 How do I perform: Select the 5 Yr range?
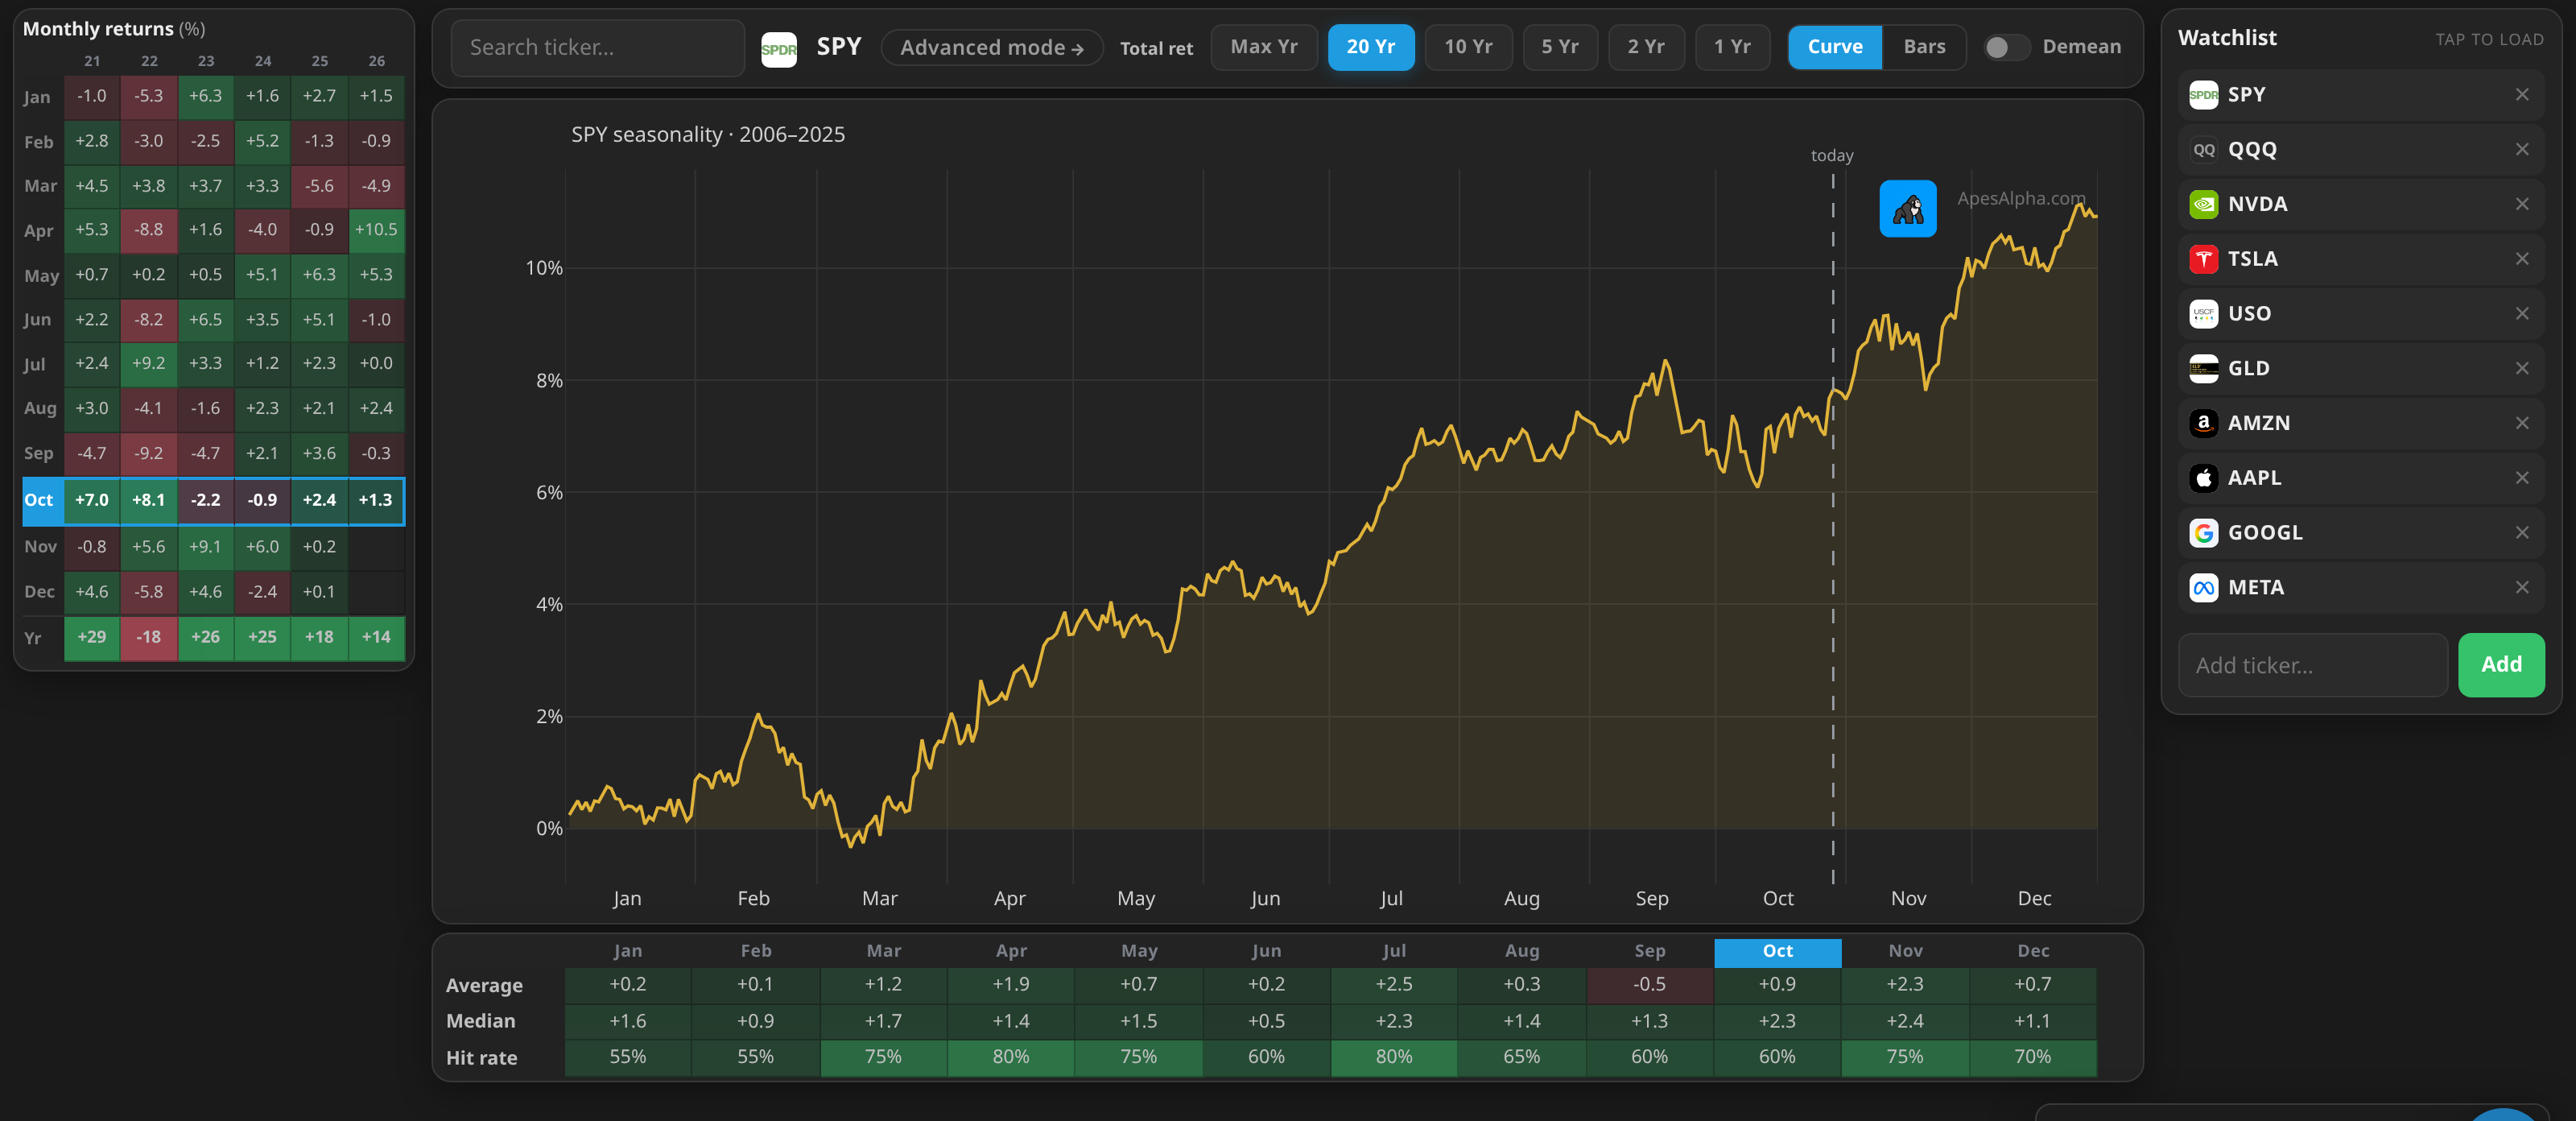click(1559, 47)
